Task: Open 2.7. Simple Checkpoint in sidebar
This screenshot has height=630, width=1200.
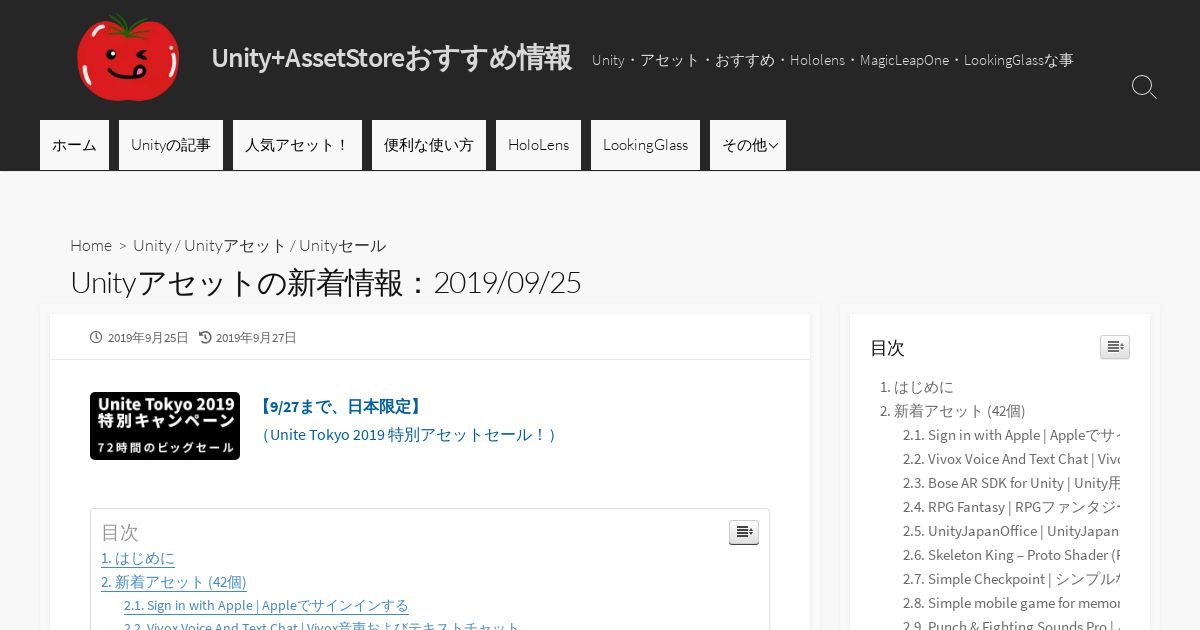Action: pos(1011,579)
